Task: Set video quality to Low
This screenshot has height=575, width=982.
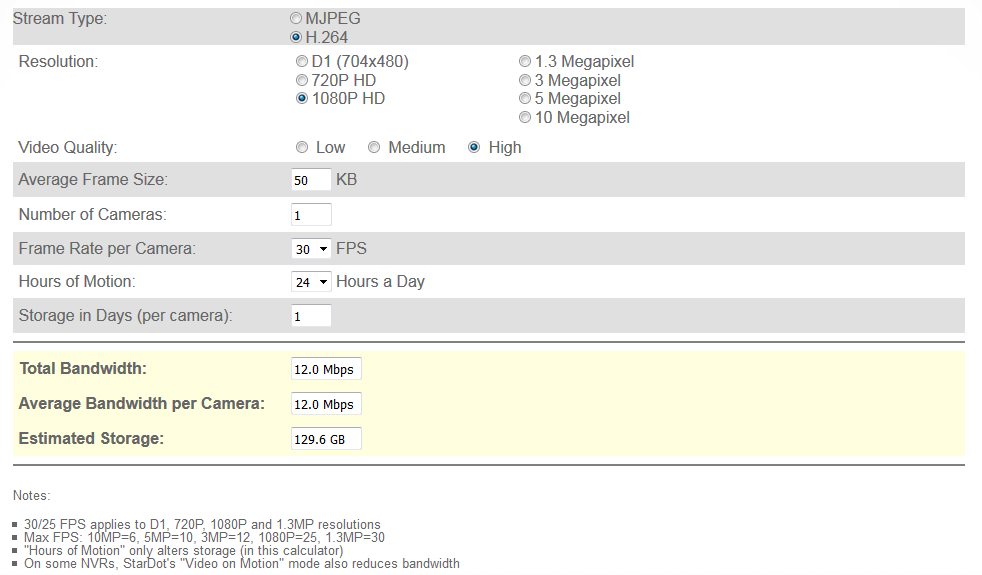Action: pos(302,148)
